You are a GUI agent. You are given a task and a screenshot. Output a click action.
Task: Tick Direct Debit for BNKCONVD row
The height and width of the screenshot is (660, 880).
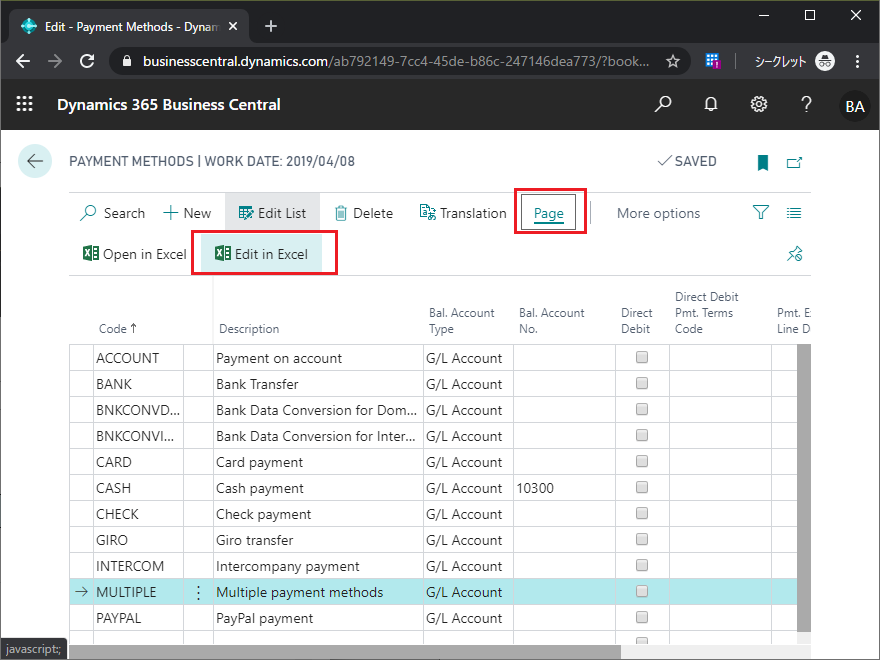point(642,409)
